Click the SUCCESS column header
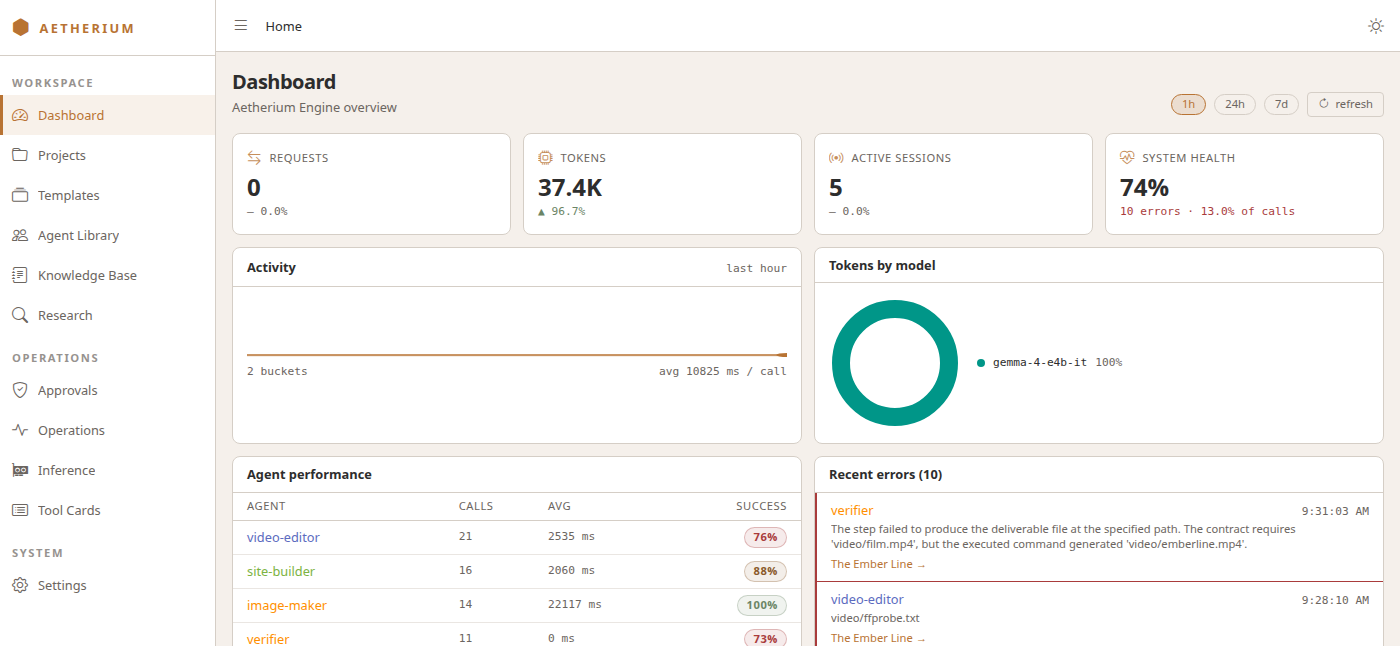The height and width of the screenshot is (646, 1400). click(761, 506)
